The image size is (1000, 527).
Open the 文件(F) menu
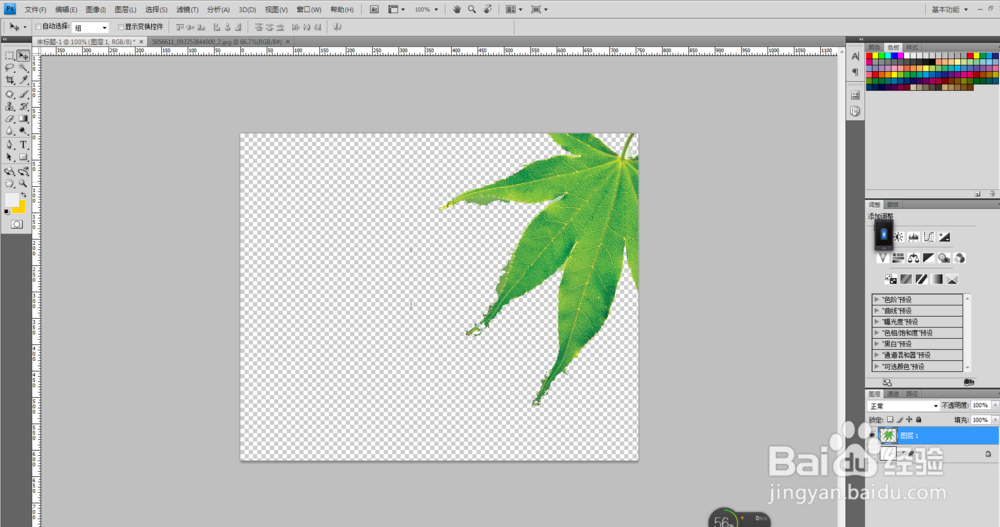(35, 10)
